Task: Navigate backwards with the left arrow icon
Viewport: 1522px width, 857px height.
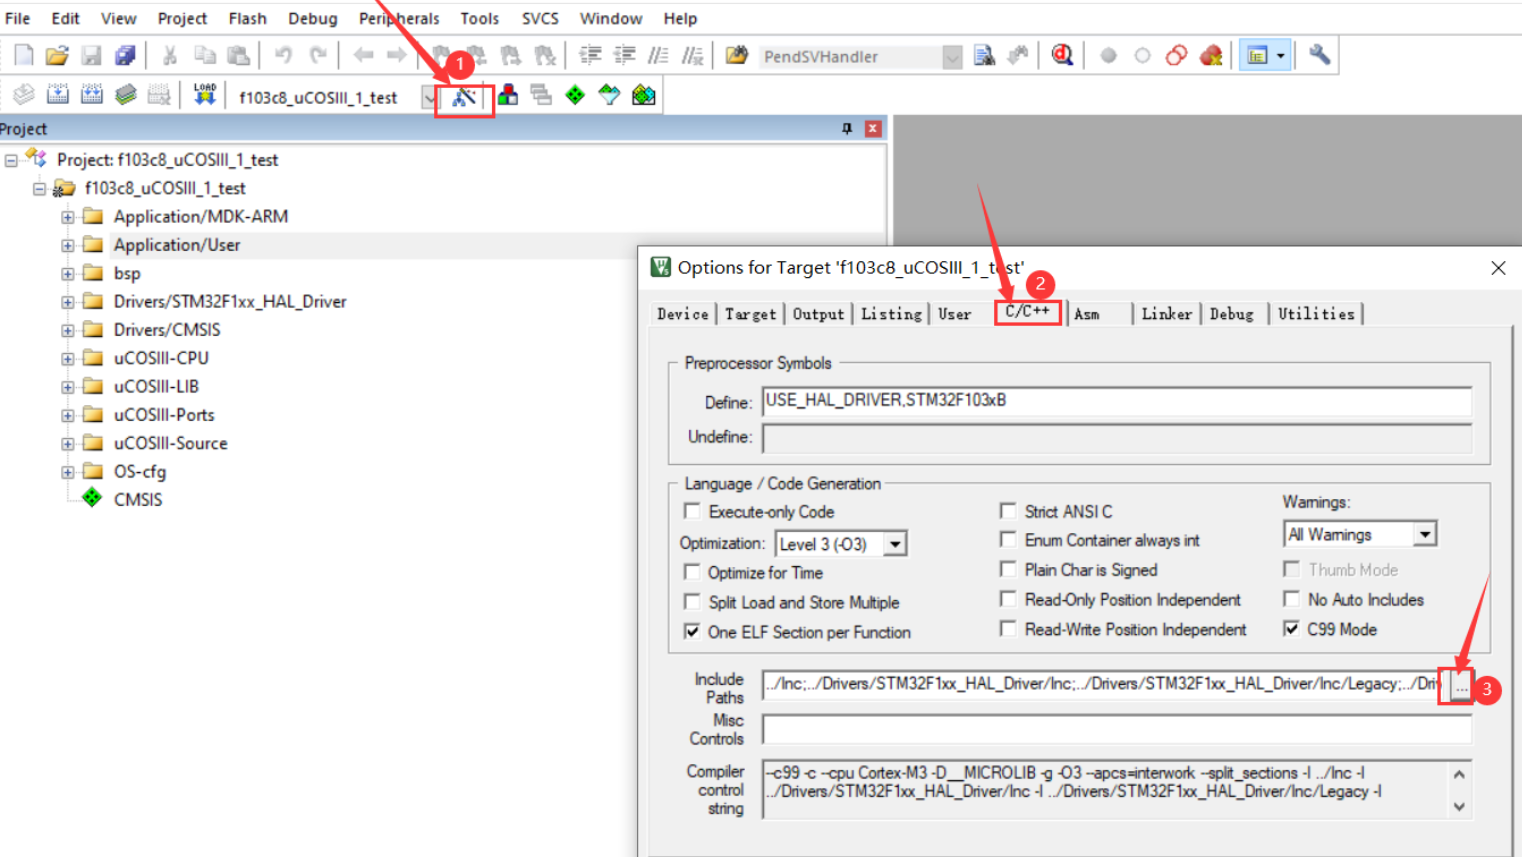Action: click(x=364, y=56)
